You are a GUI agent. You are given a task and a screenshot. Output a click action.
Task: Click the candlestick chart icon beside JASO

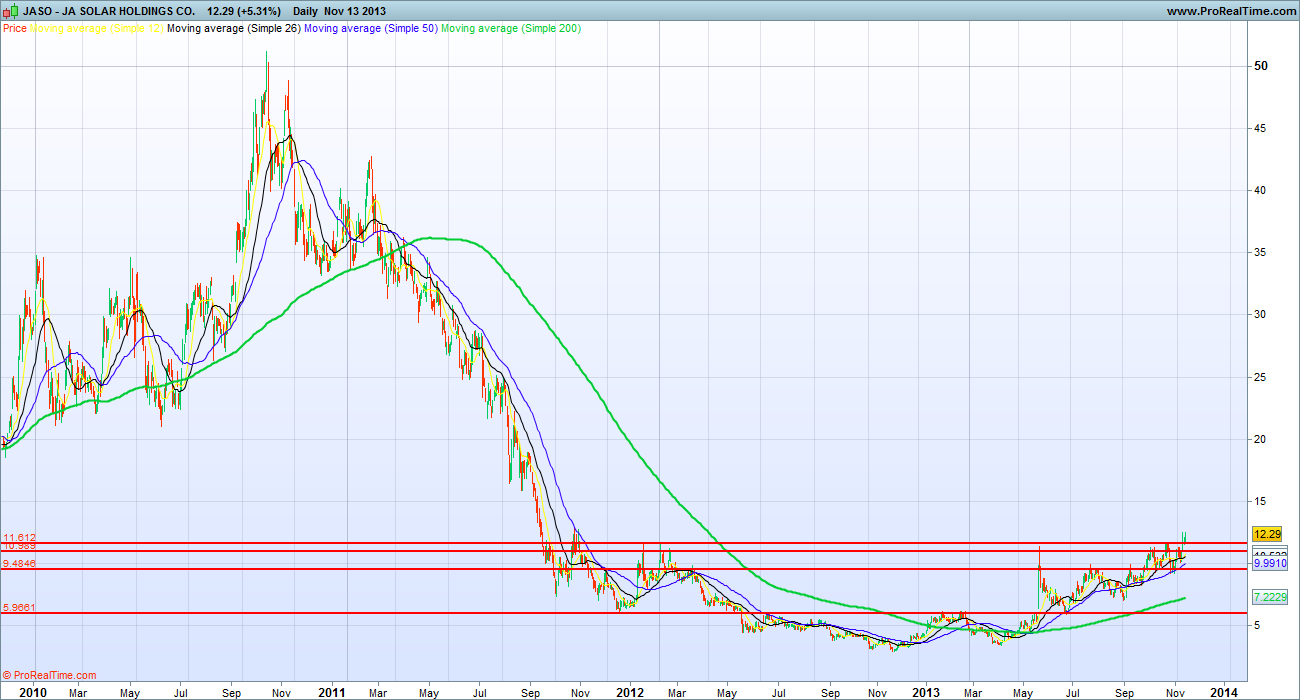pos(10,11)
